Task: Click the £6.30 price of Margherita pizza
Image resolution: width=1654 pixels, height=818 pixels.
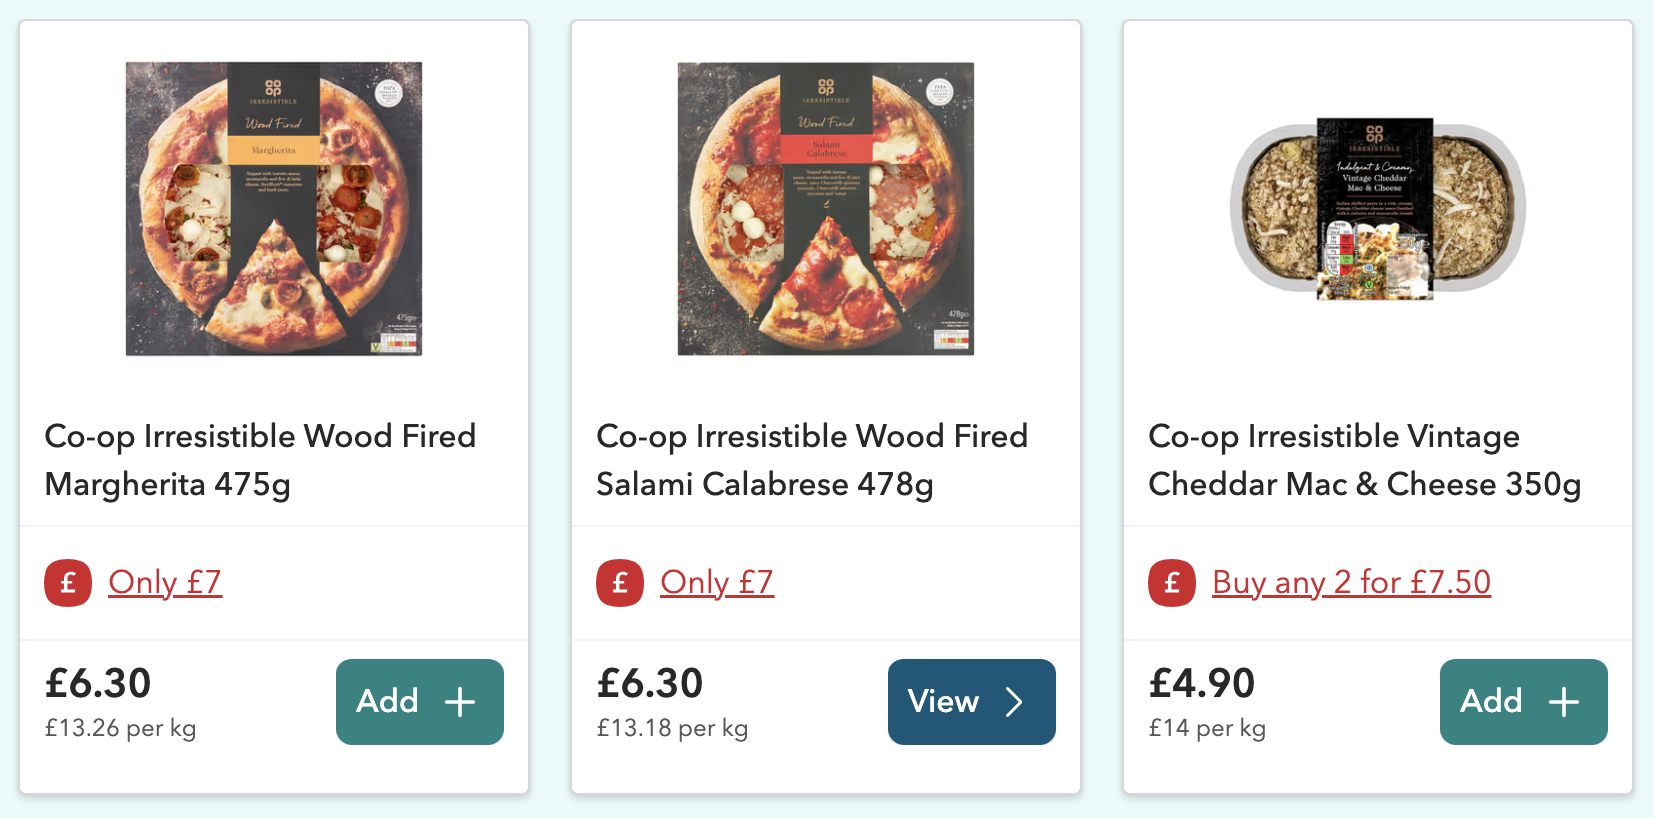Action: tap(98, 684)
